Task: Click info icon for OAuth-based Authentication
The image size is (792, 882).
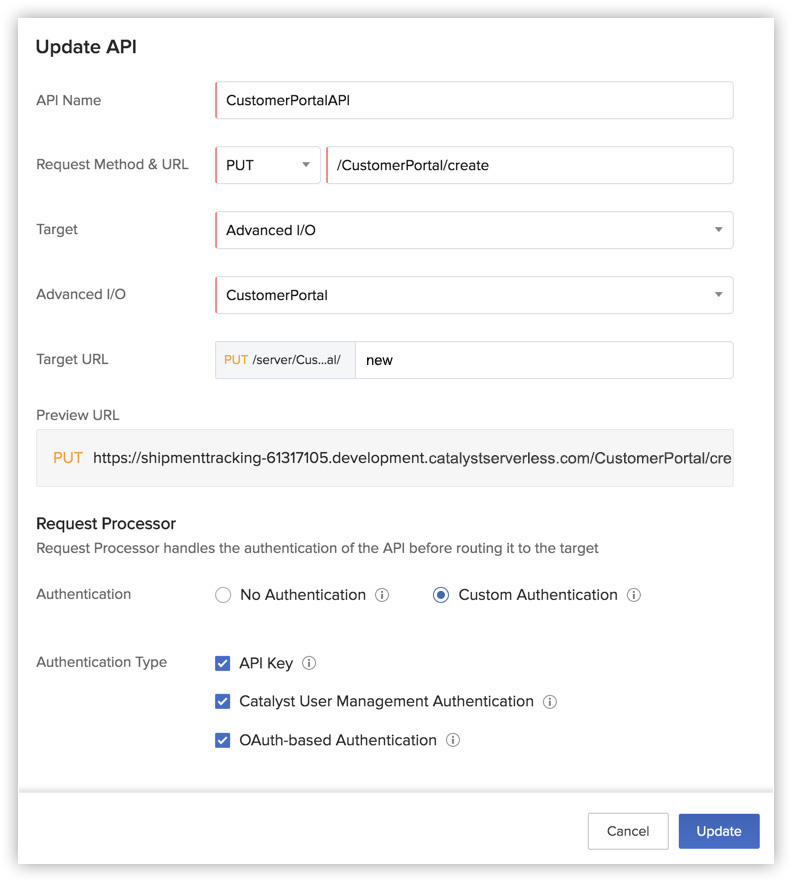Action: pos(452,741)
